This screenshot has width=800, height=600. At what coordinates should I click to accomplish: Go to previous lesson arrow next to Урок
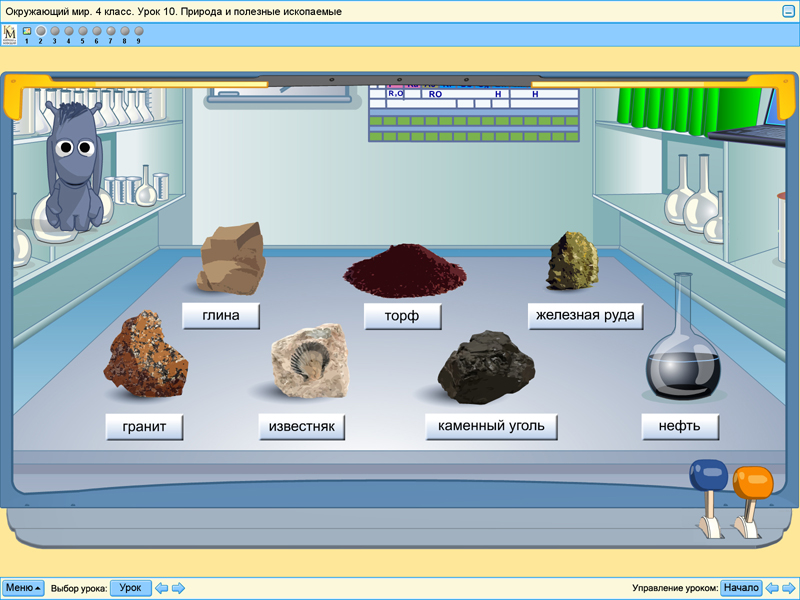[x=161, y=588]
